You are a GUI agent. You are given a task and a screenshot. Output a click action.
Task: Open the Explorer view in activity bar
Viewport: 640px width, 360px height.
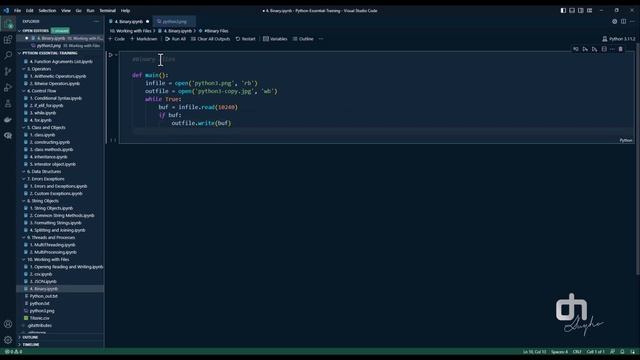pos(8,24)
